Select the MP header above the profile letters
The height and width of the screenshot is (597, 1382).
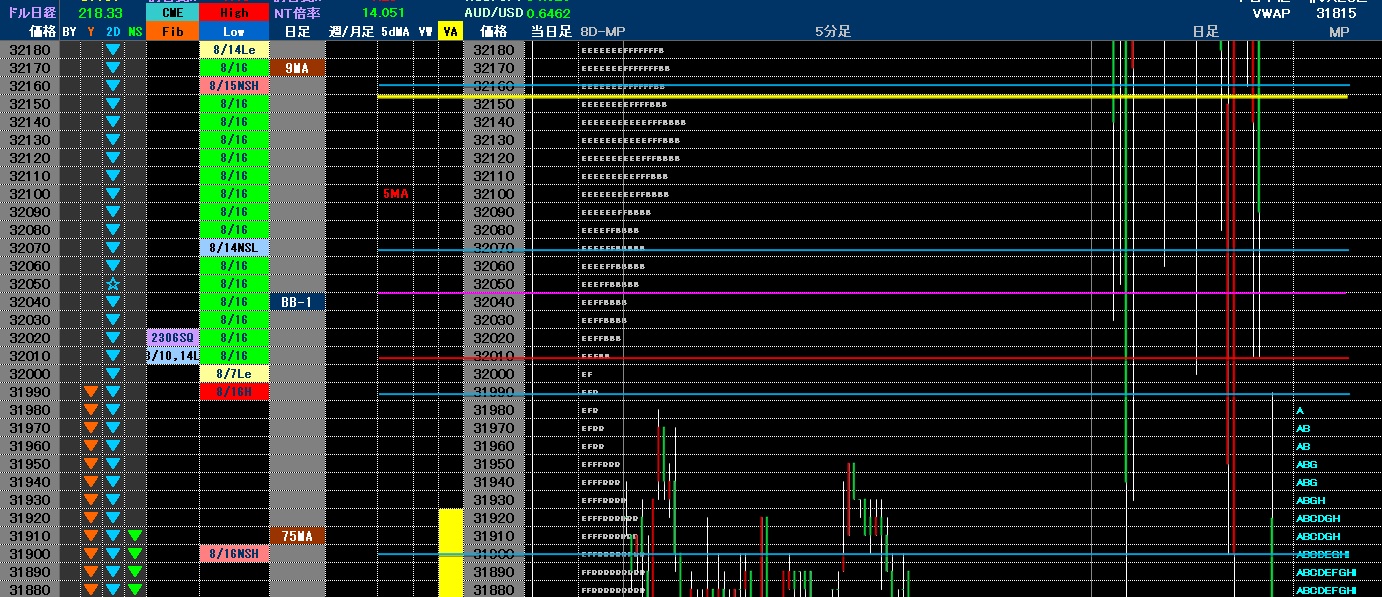[1339, 32]
